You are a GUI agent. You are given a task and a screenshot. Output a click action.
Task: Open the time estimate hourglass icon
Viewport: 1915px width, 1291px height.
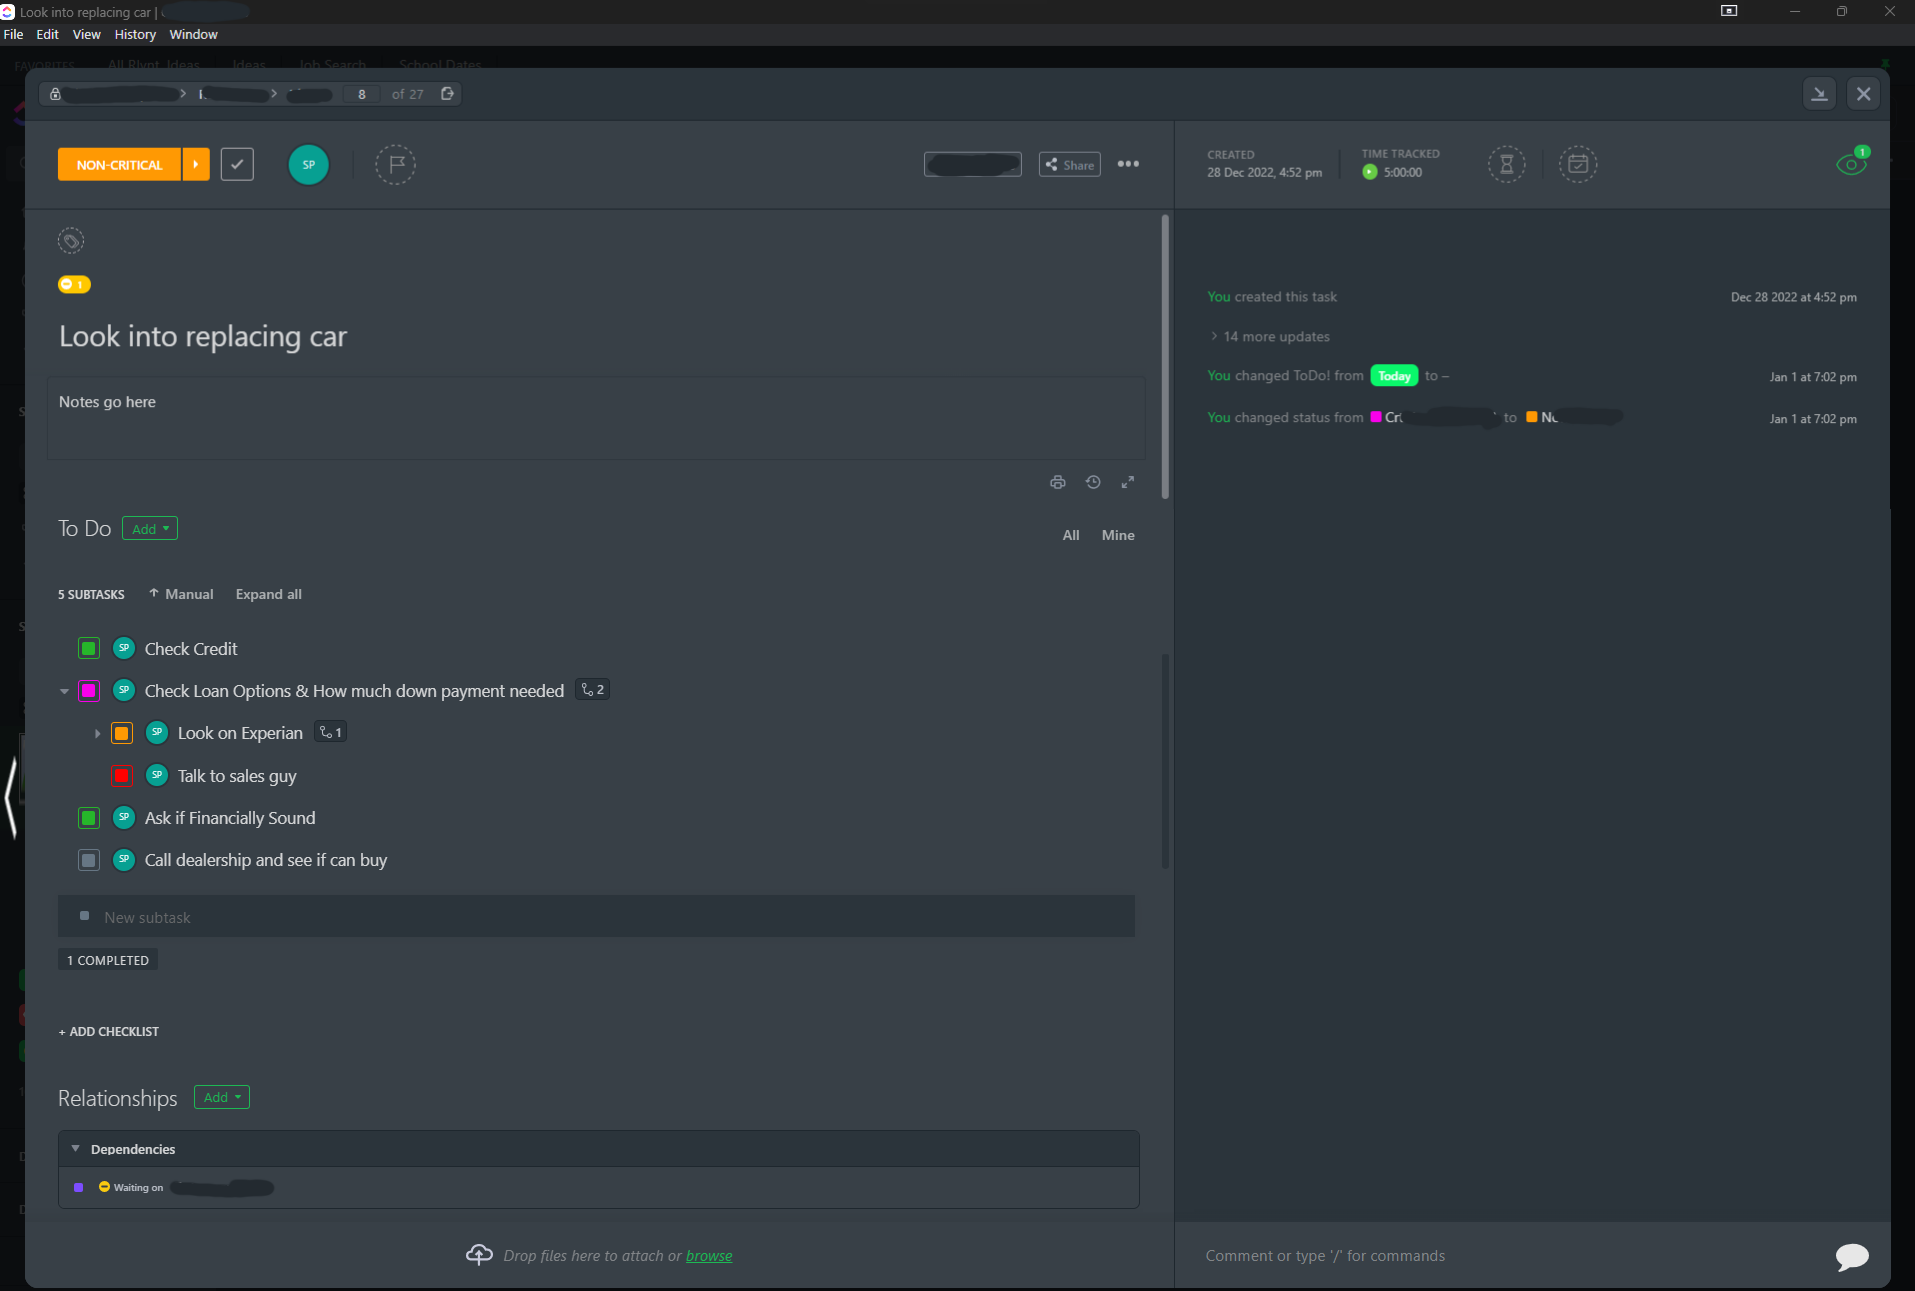pos(1506,165)
